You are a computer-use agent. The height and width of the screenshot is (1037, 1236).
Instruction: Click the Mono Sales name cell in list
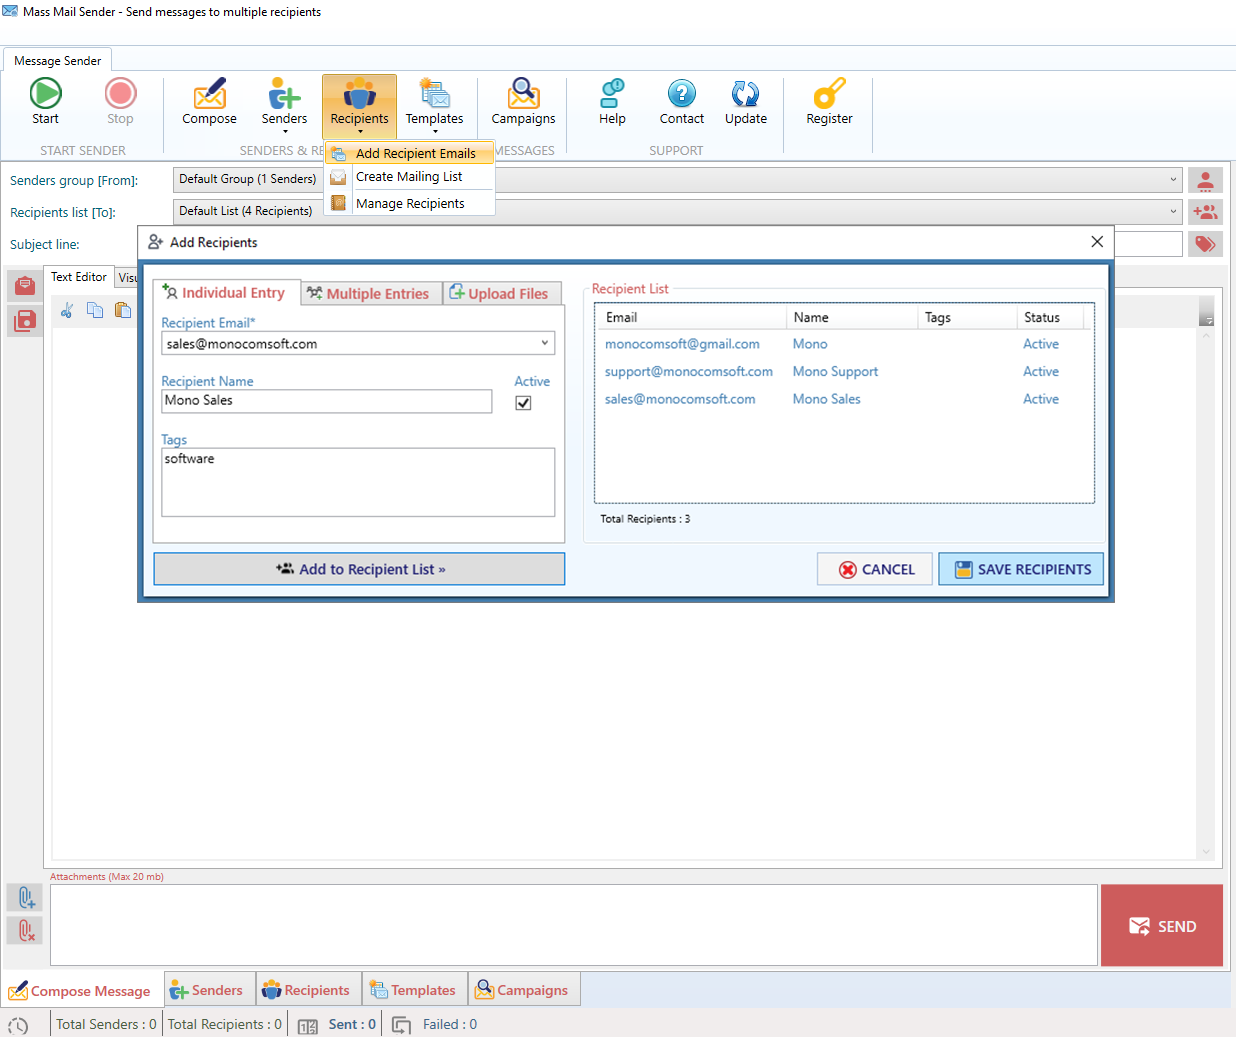(826, 399)
